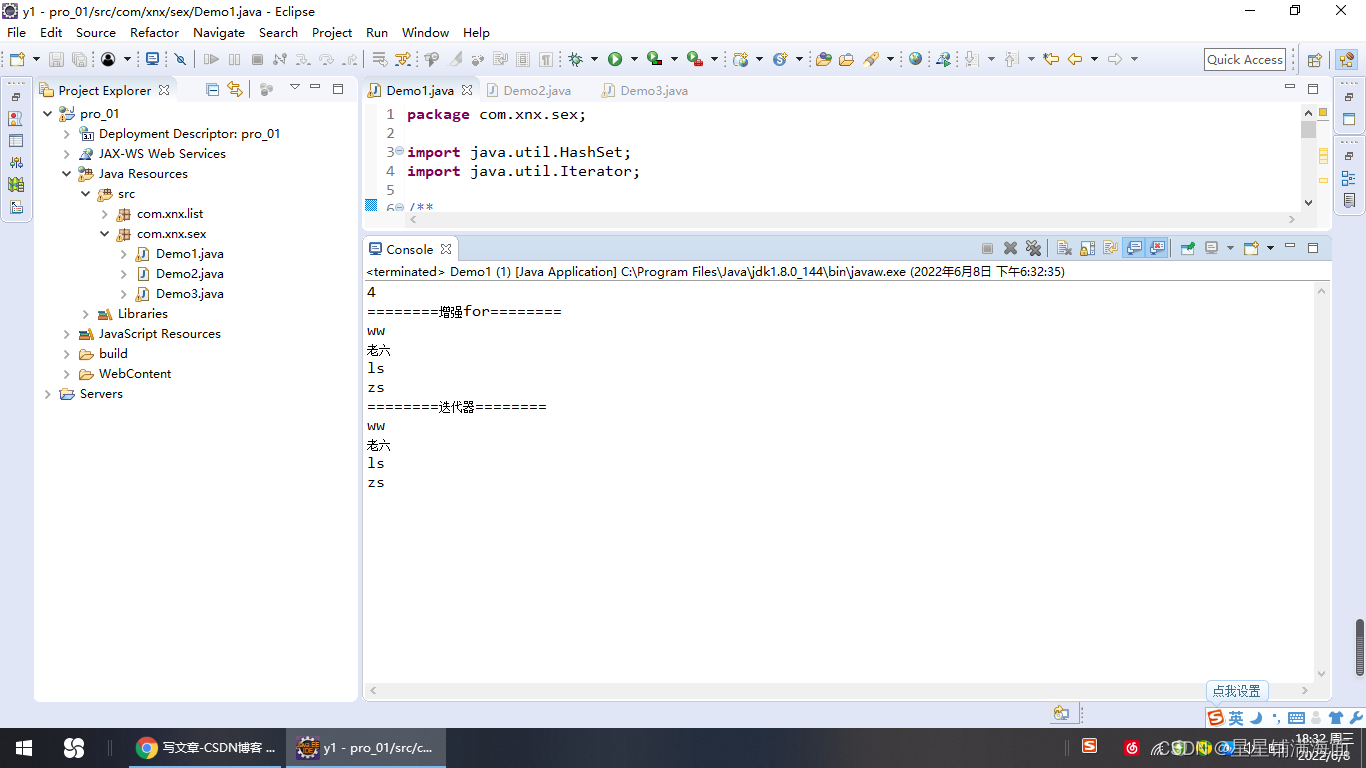
Task: Expand the JAX-WS Web Services node
Action: [66, 154]
